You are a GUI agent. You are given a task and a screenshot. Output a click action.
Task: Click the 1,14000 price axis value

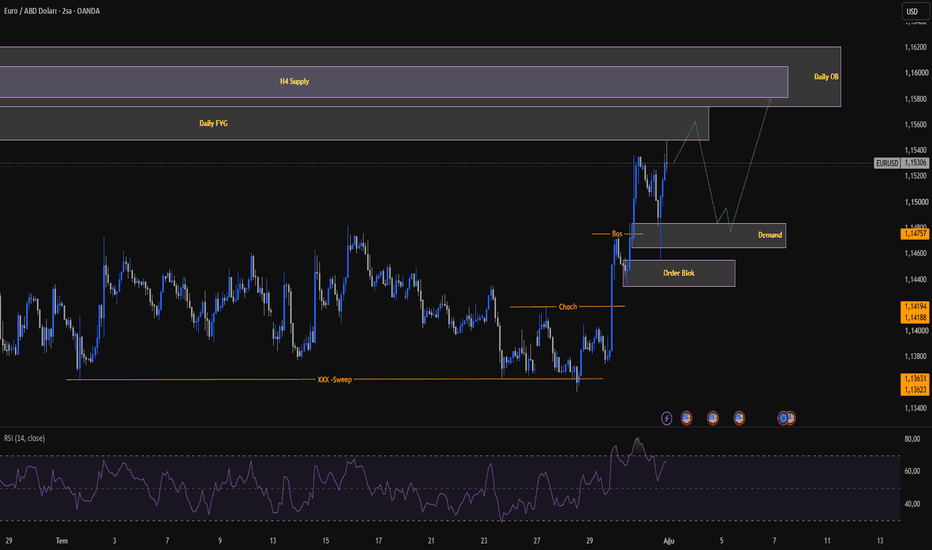pos(915,331)
